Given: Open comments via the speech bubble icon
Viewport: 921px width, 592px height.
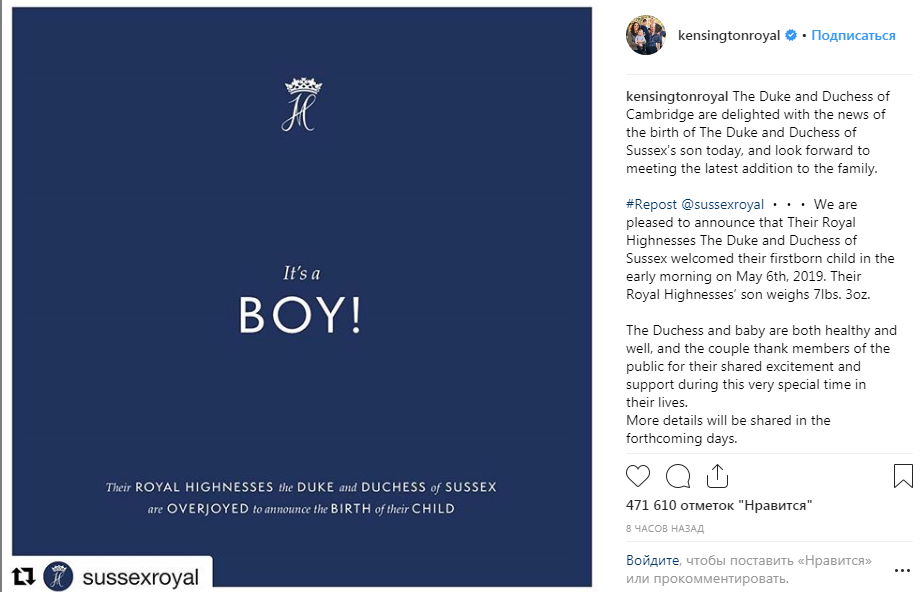Looking at the screenshot, I should [678, 475].
